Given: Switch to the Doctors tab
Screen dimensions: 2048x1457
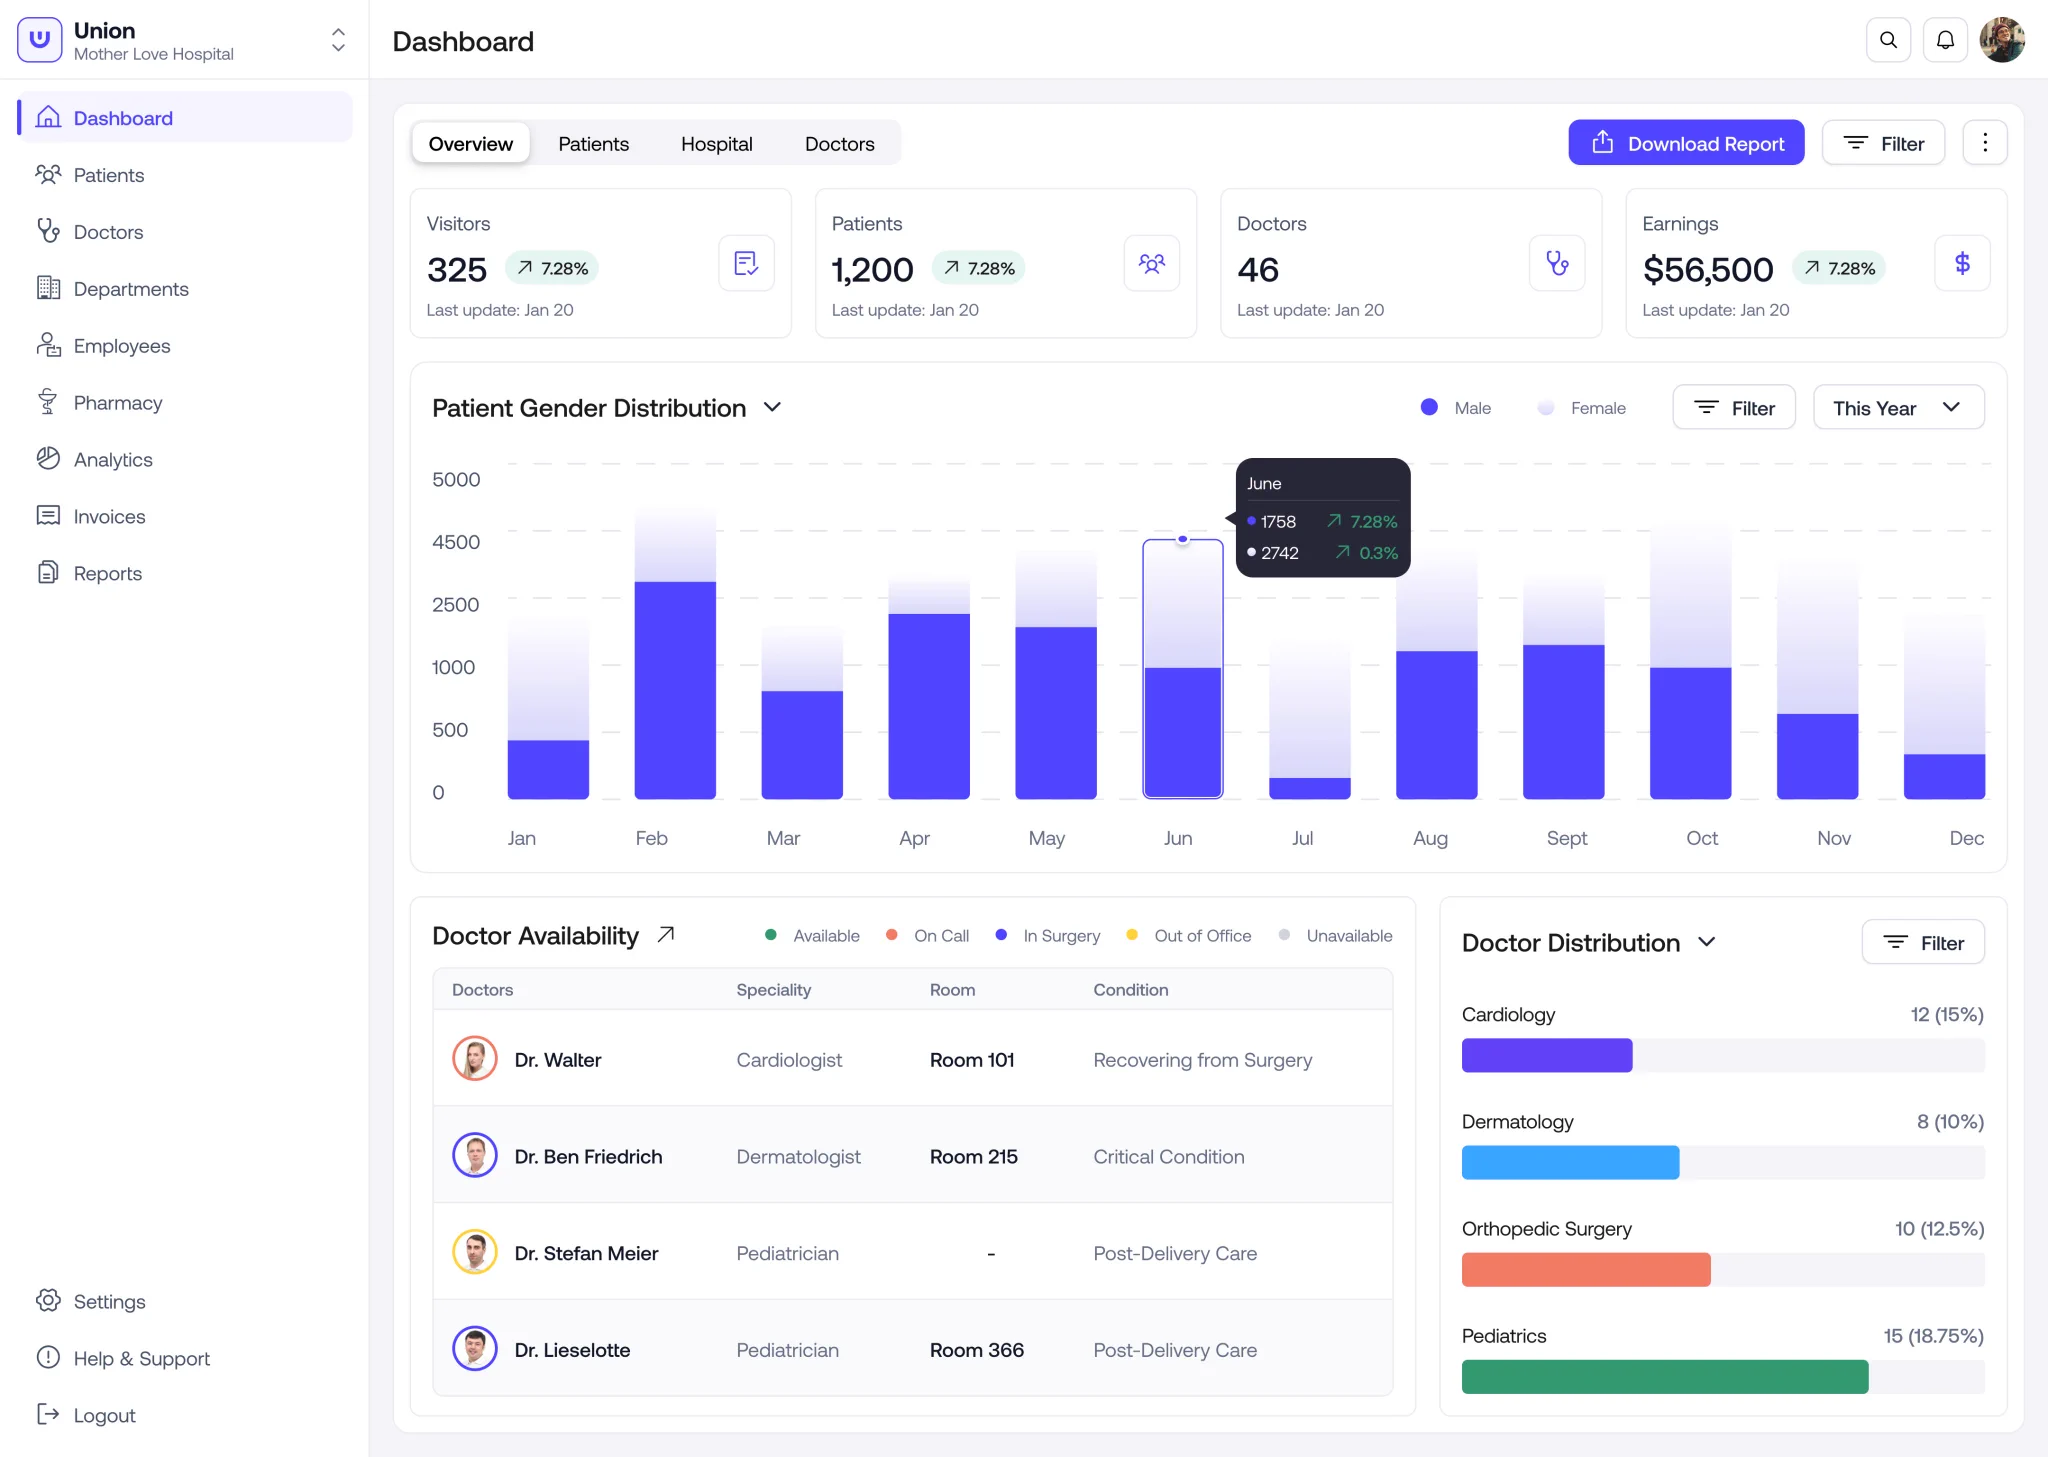Looking at the screenshot, I should [x=839, y=144].
